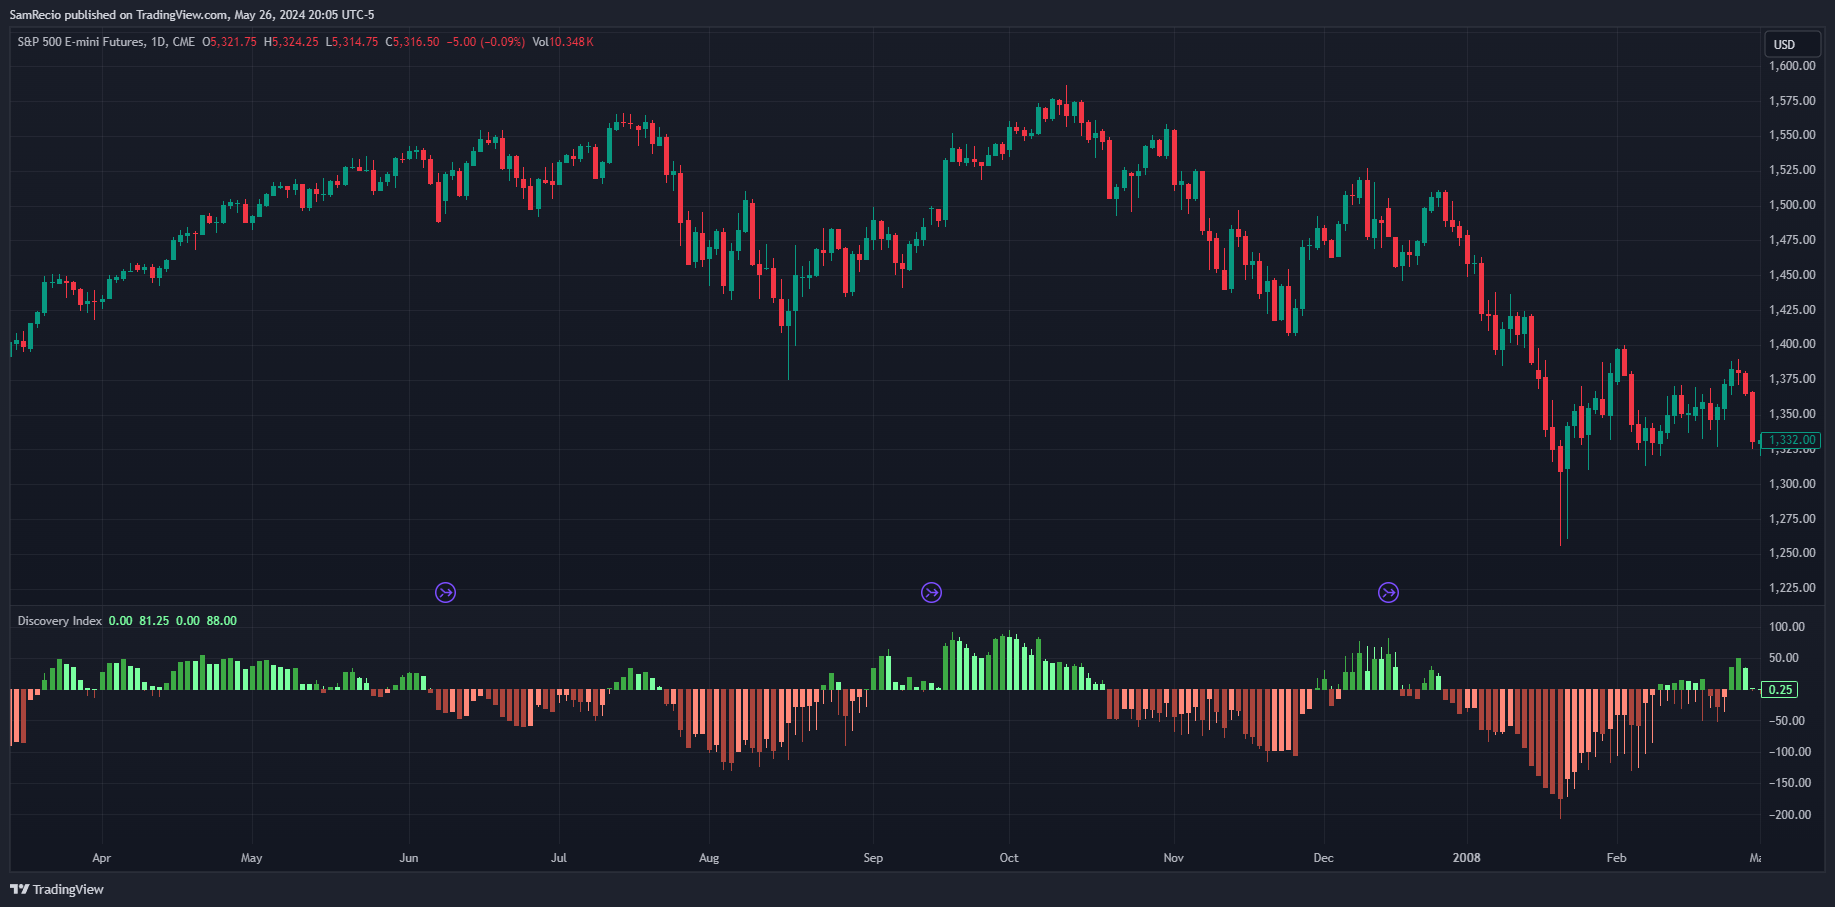Click the 1,575.00 price axis label
The image size is (1835, 907).
pyautogui.click(x=1792, y=101)
